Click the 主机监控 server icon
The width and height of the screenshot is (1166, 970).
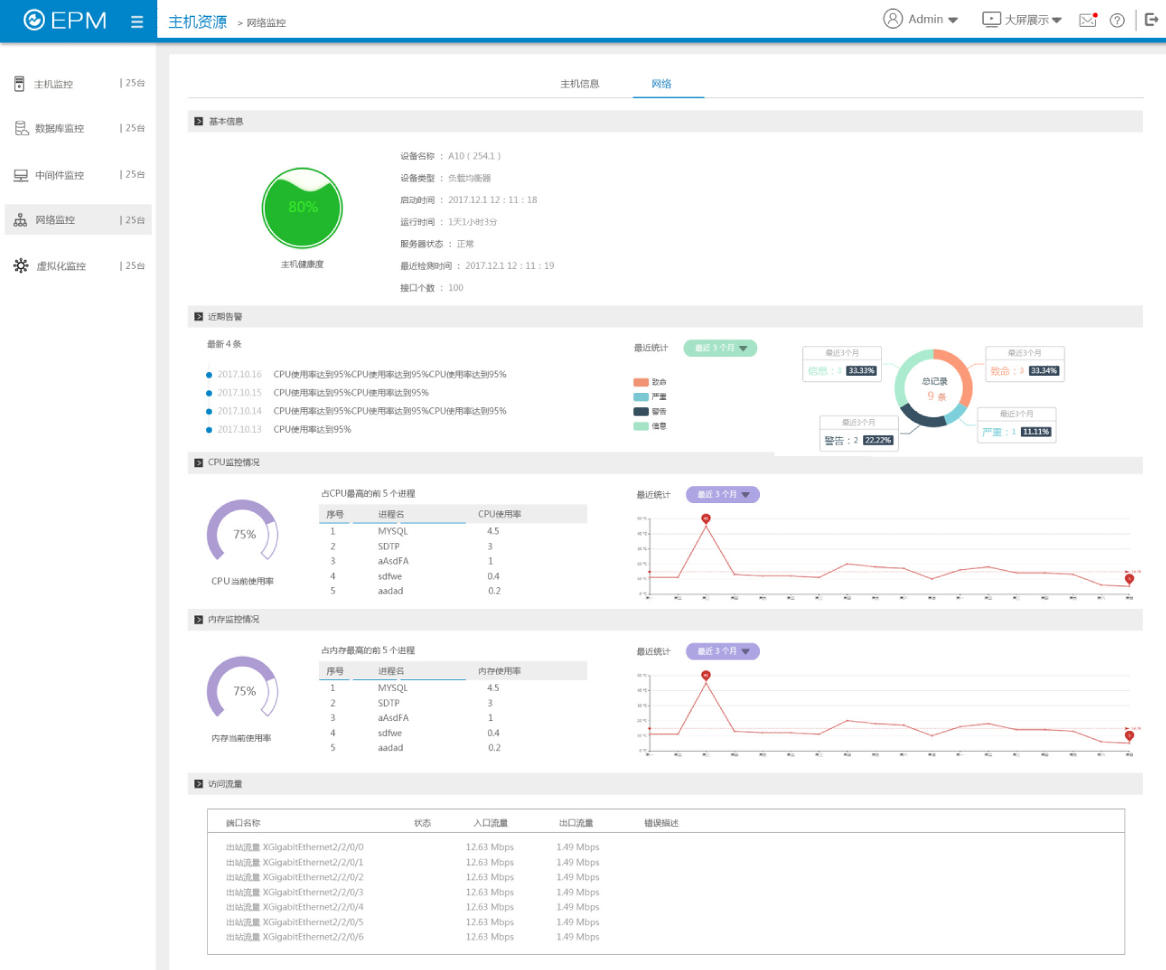tap(19, 84)
